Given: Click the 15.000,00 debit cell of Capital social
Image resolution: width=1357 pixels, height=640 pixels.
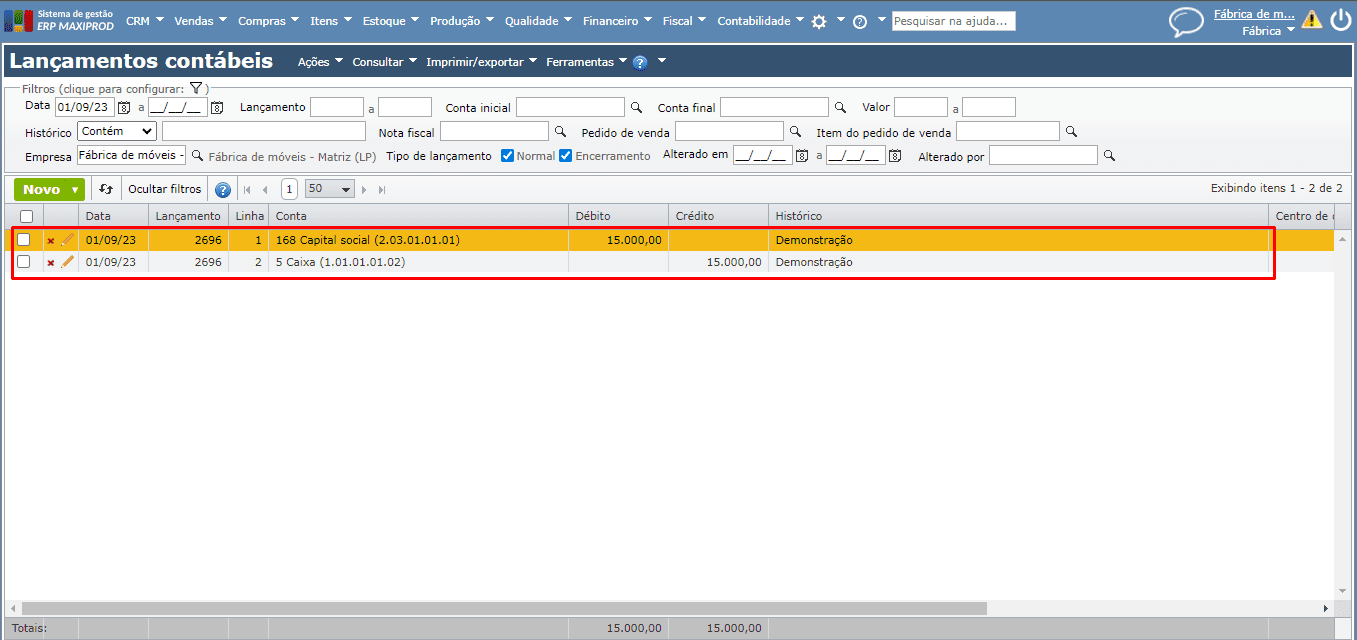Looking at the screenshot, I should tap(618, 240).
